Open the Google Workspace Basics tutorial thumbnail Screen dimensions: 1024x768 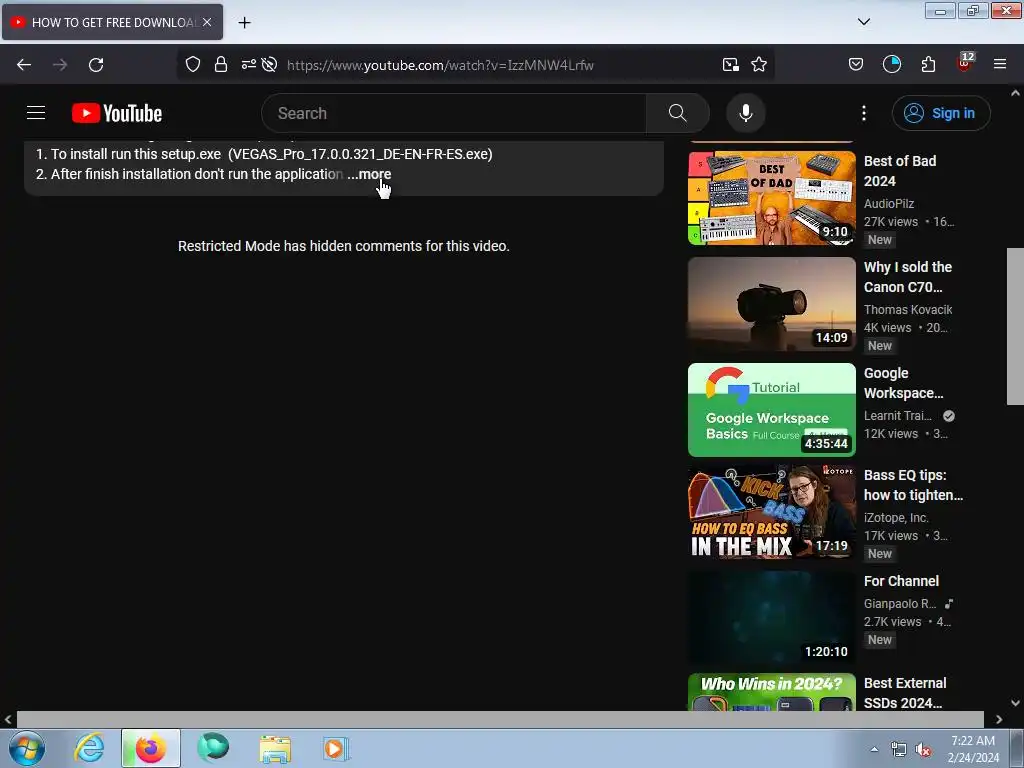tap(772, 410)
